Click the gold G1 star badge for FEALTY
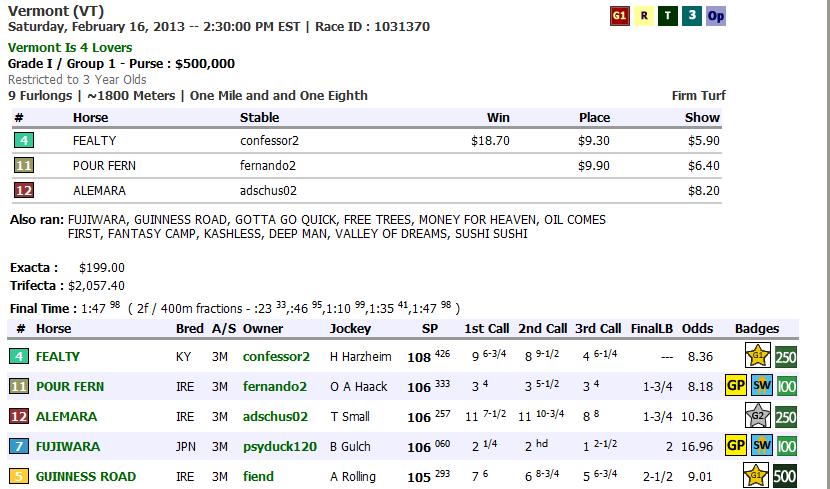Image resolution: width=830 pixels, height=489 pixels. click(761, 356)
